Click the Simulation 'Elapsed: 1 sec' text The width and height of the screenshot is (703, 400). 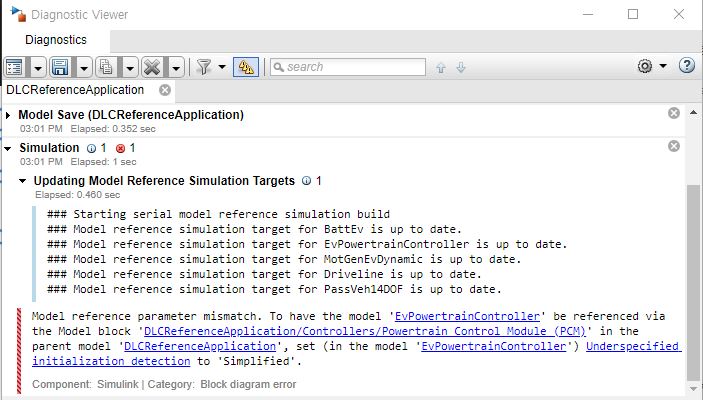click(x=104, y=162)
